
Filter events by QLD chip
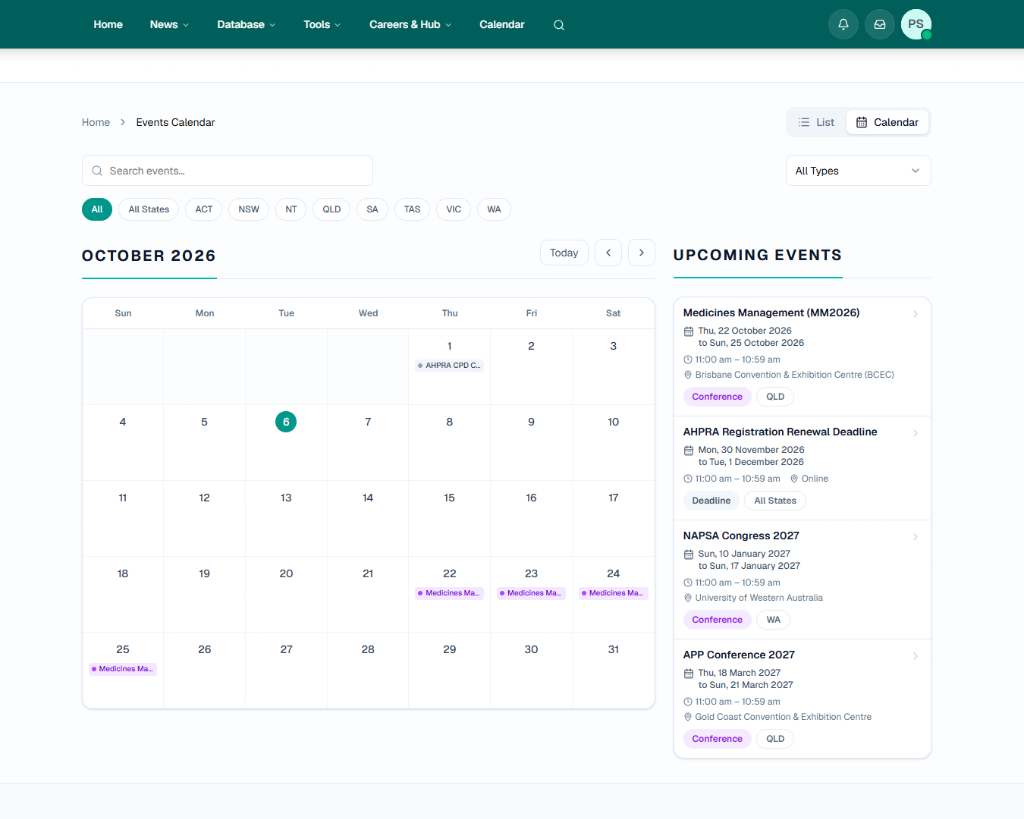(331, 210)
